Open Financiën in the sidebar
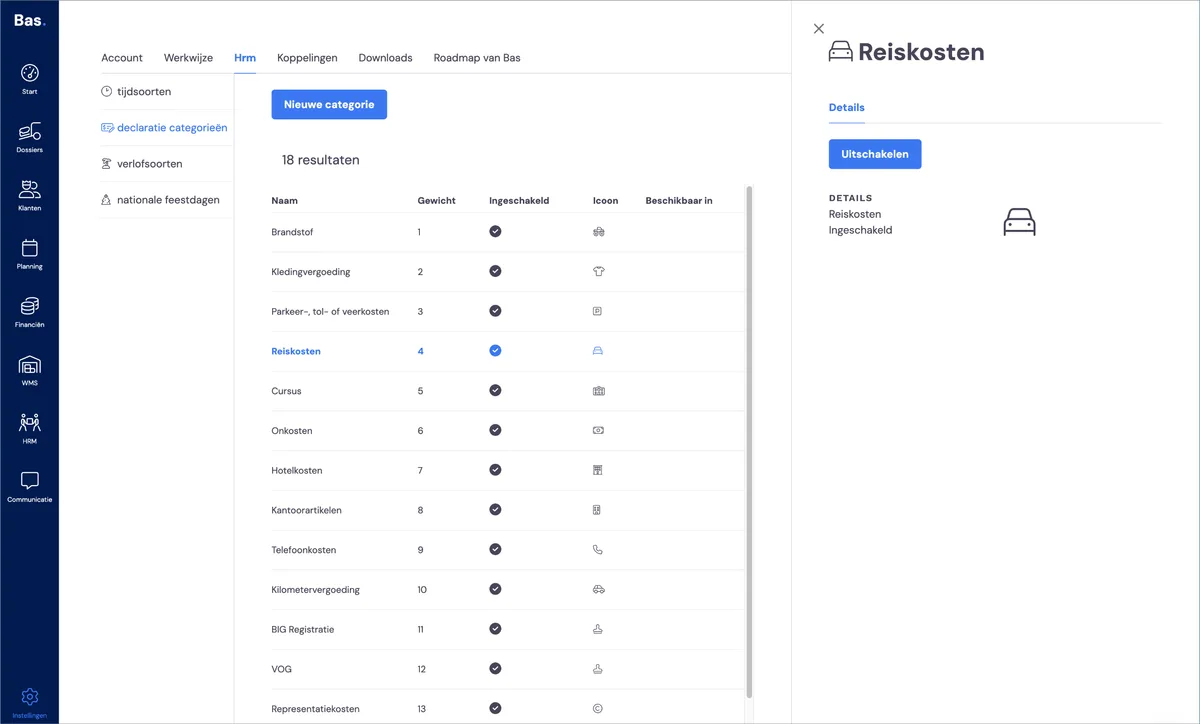 29,312
